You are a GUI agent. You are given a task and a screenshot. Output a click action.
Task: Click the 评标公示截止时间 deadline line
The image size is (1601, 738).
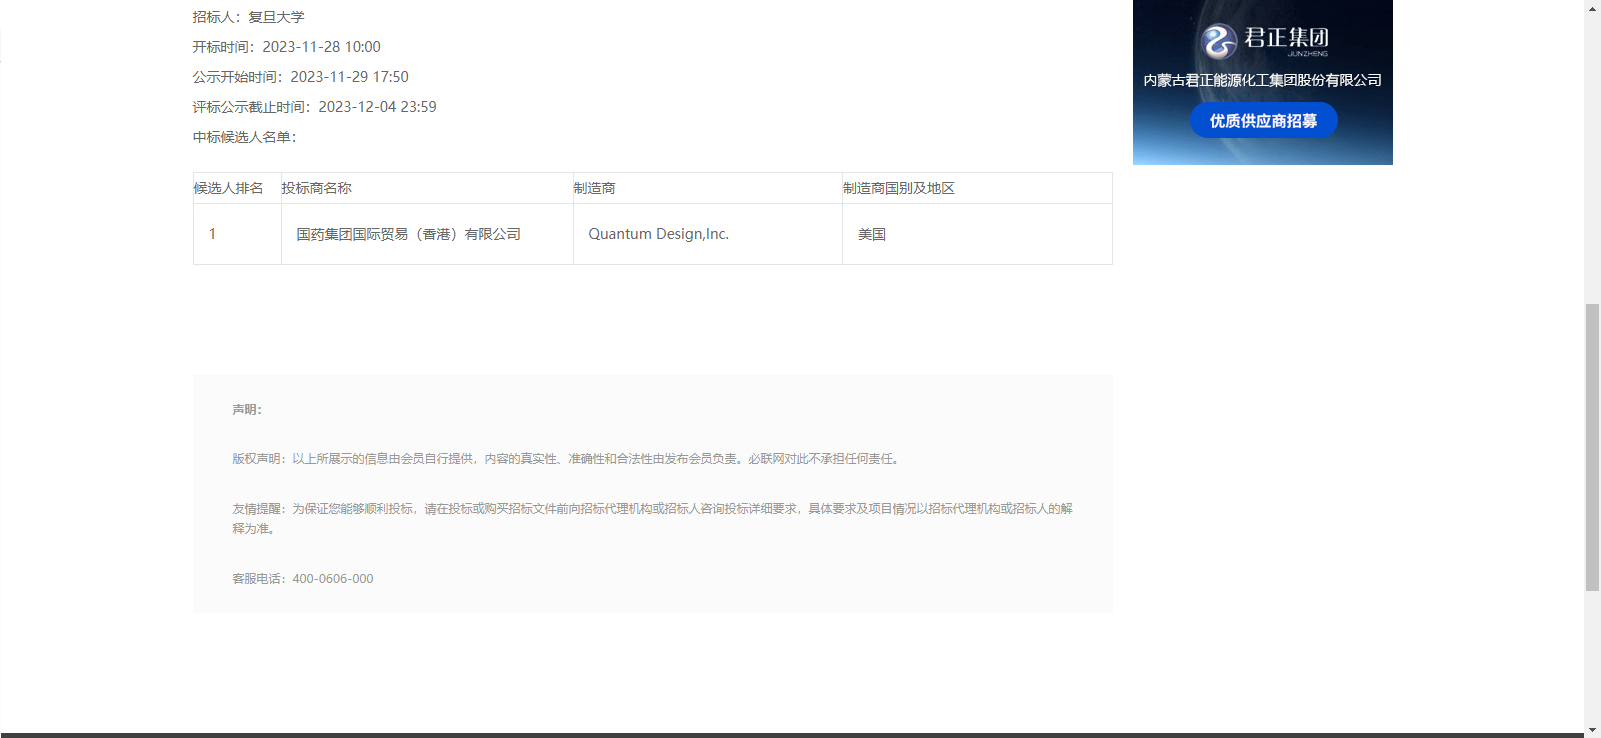pyautogui.click(x=315, y=107)
